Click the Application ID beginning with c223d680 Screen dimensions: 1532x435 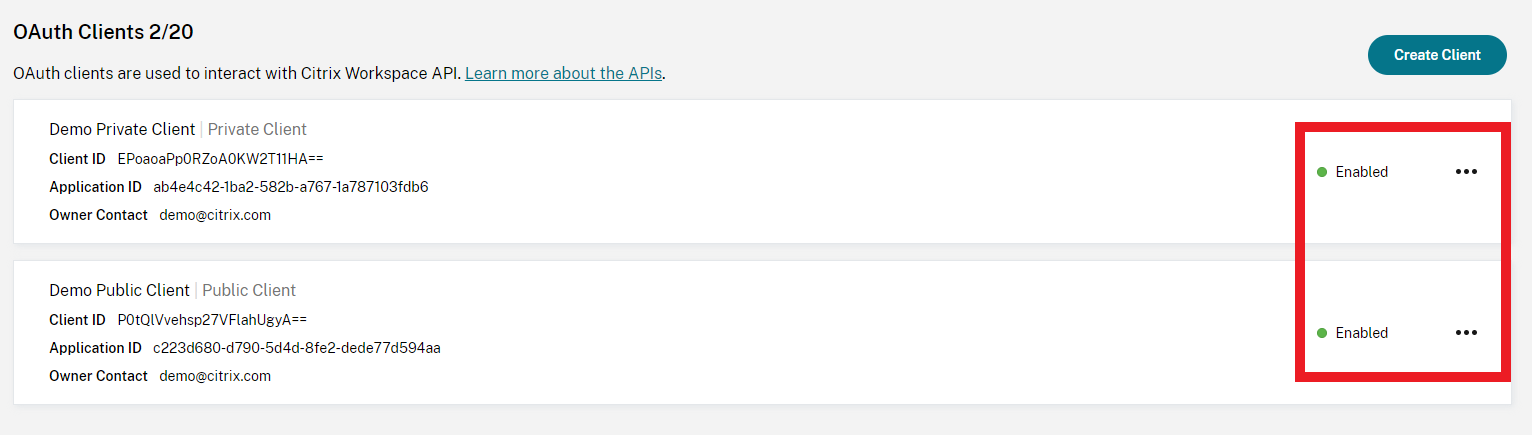[296, 348]
